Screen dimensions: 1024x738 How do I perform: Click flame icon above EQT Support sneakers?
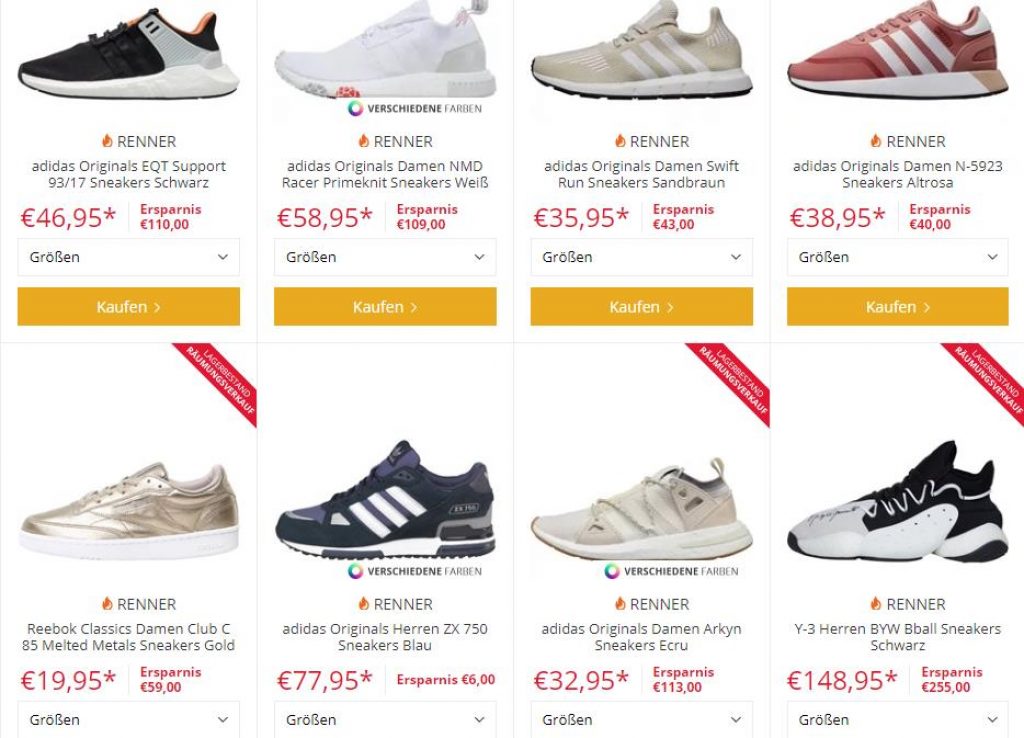pyautogui.click(x=107, y=140)
